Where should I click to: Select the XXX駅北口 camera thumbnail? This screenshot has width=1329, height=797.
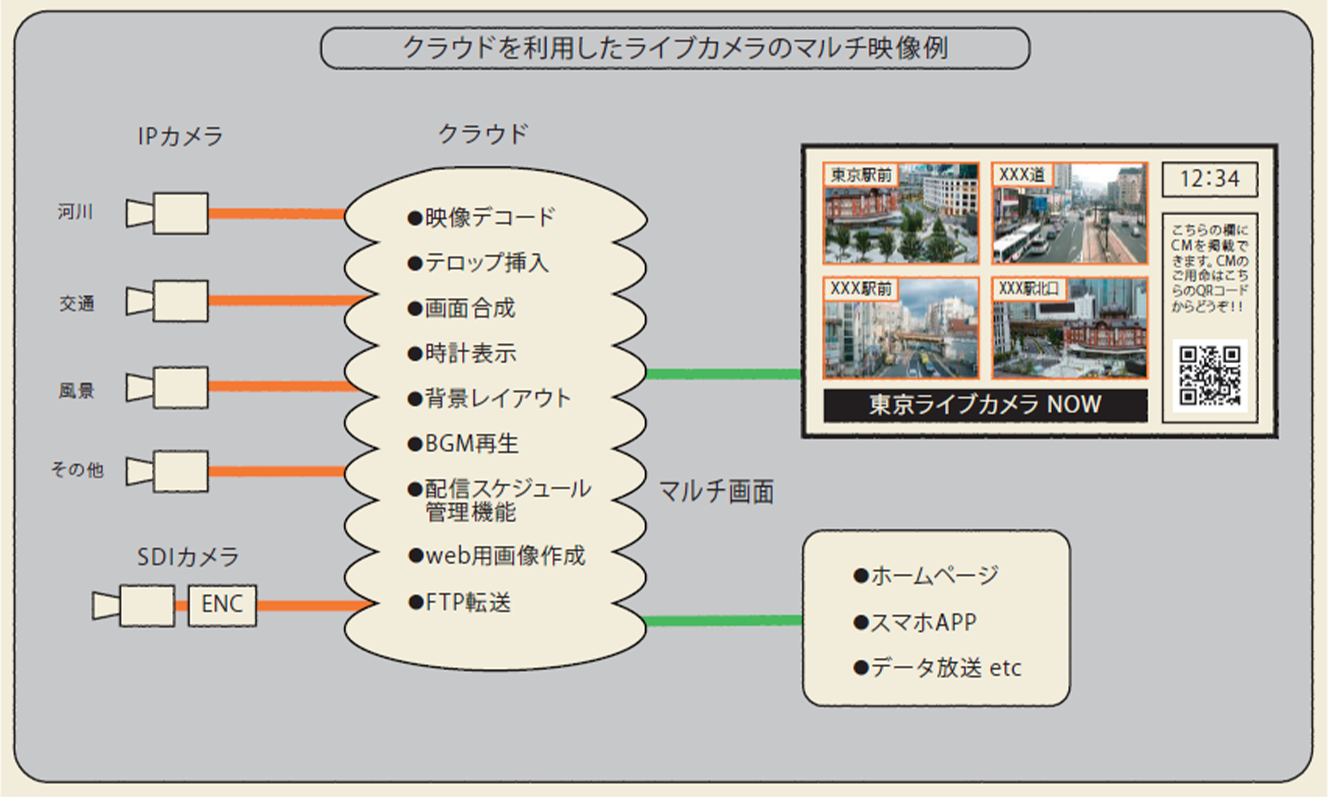pos(1069,329)
